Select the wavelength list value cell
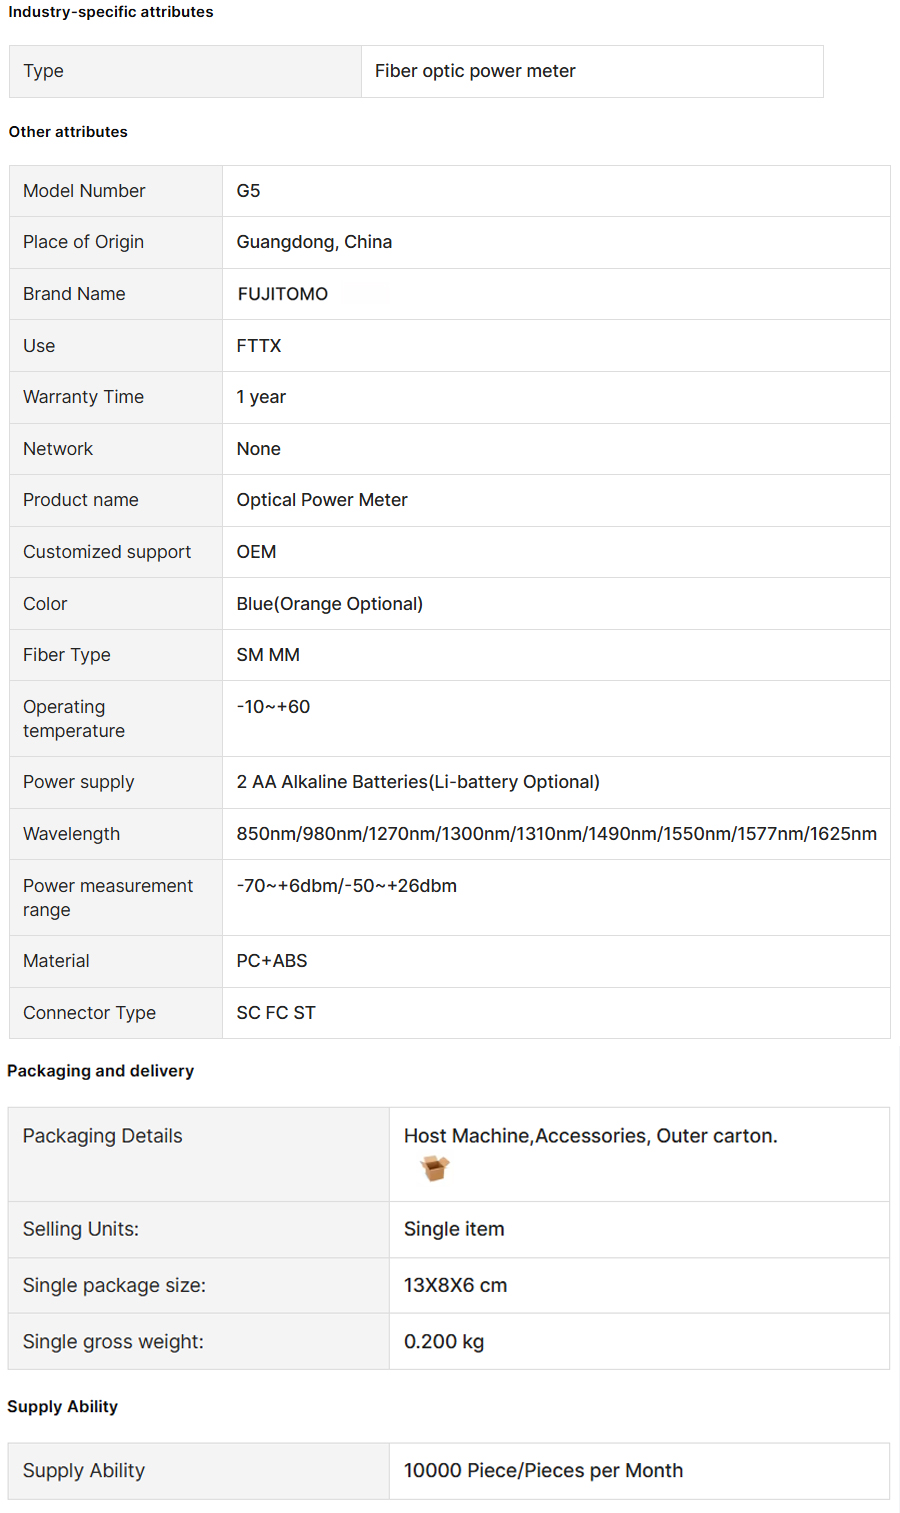Viewport: 900px width, 1513px height. click(x=556, y=834)
